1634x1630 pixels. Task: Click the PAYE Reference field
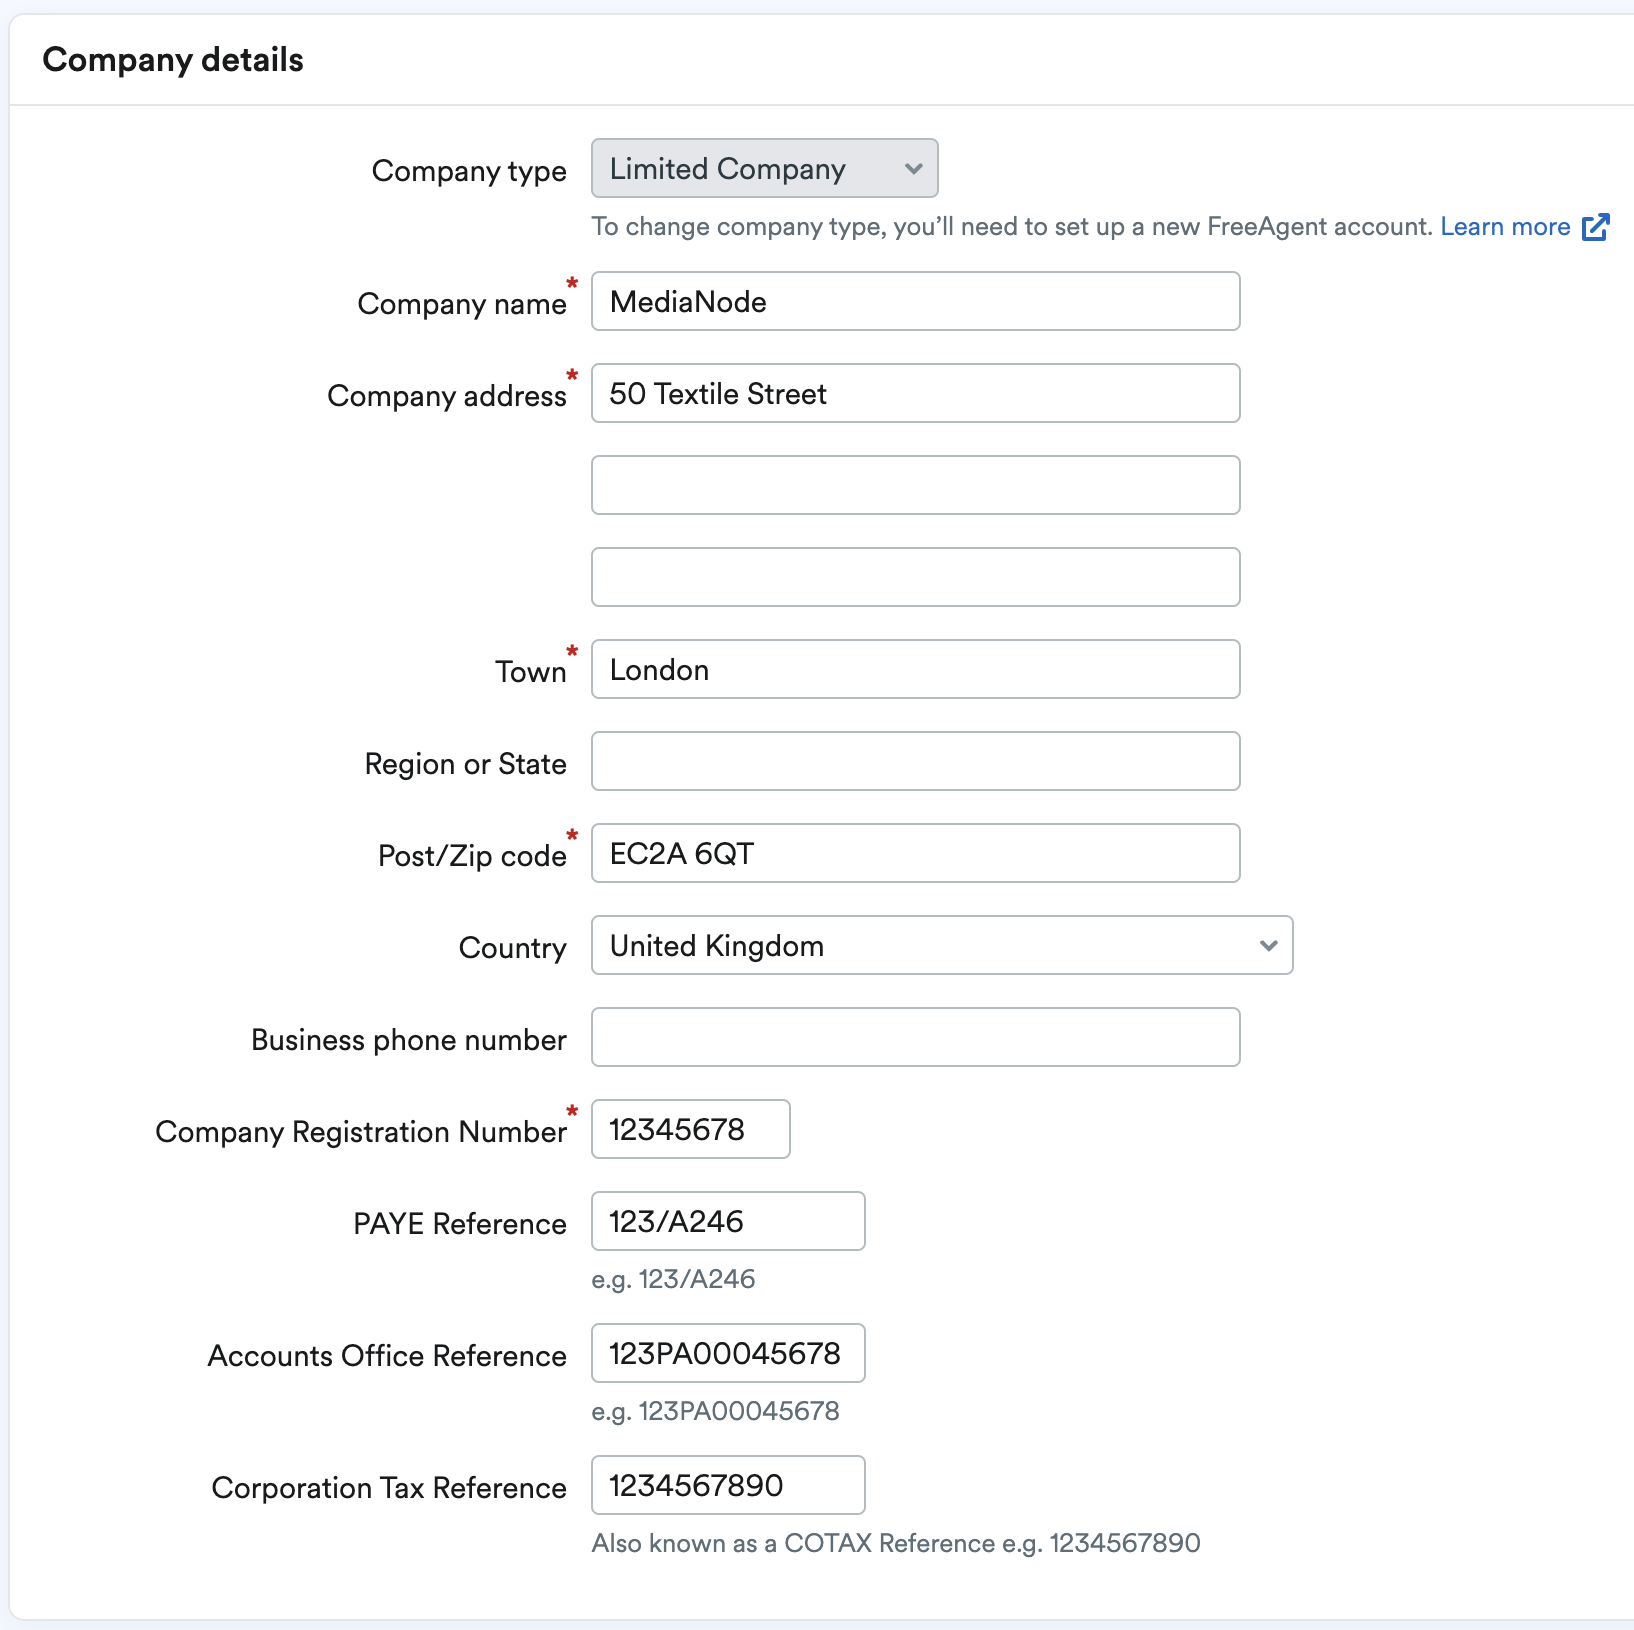point(728,1221)
